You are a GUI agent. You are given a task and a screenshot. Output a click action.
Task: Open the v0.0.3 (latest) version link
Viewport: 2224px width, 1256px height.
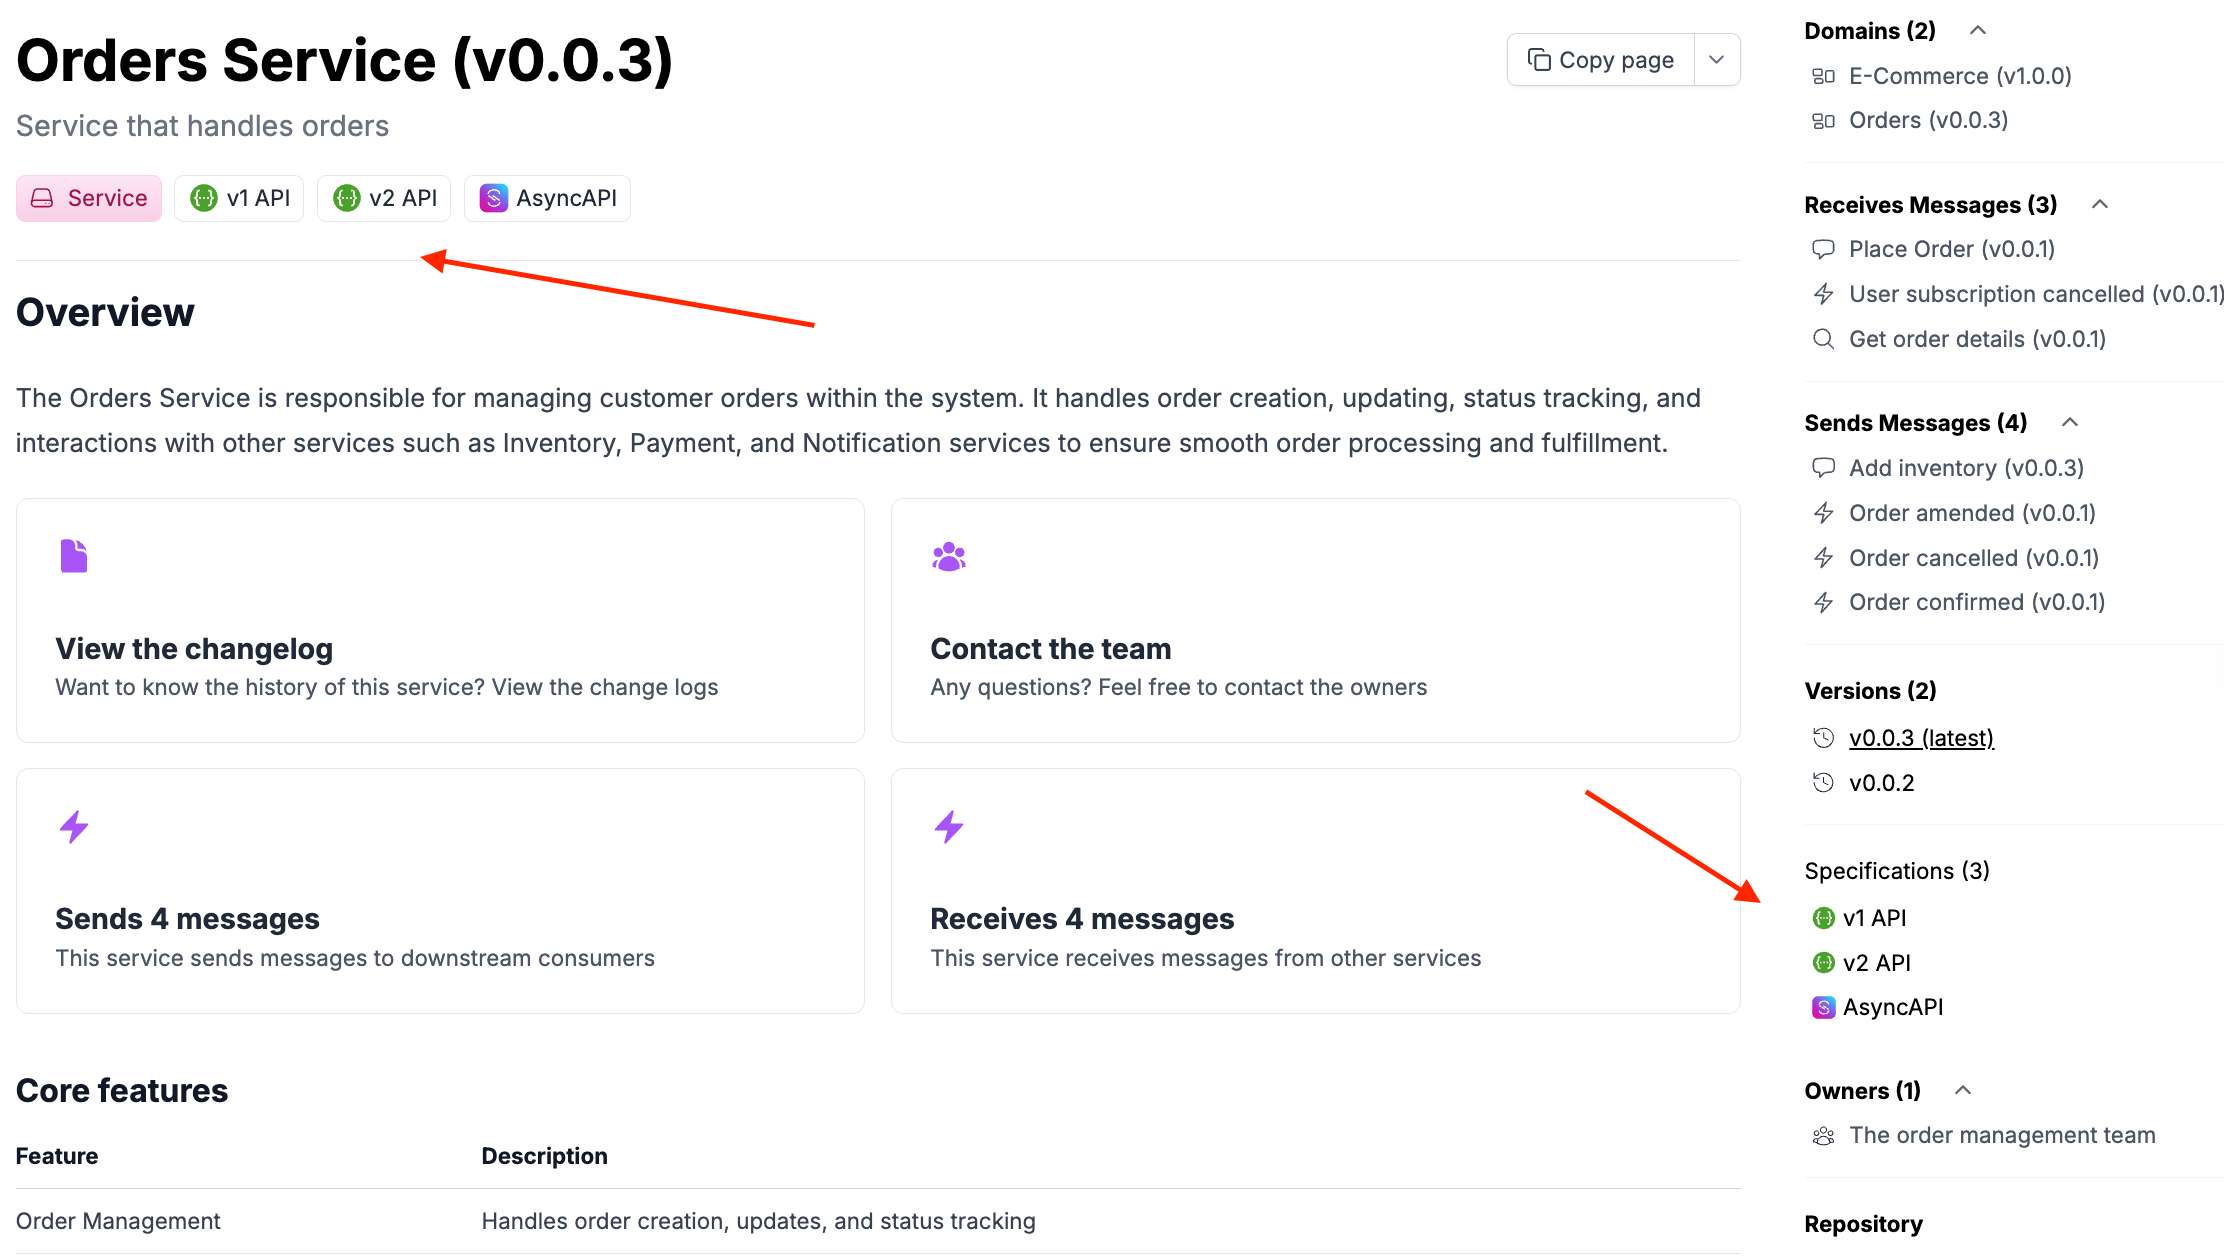(x=1921, y=737)
